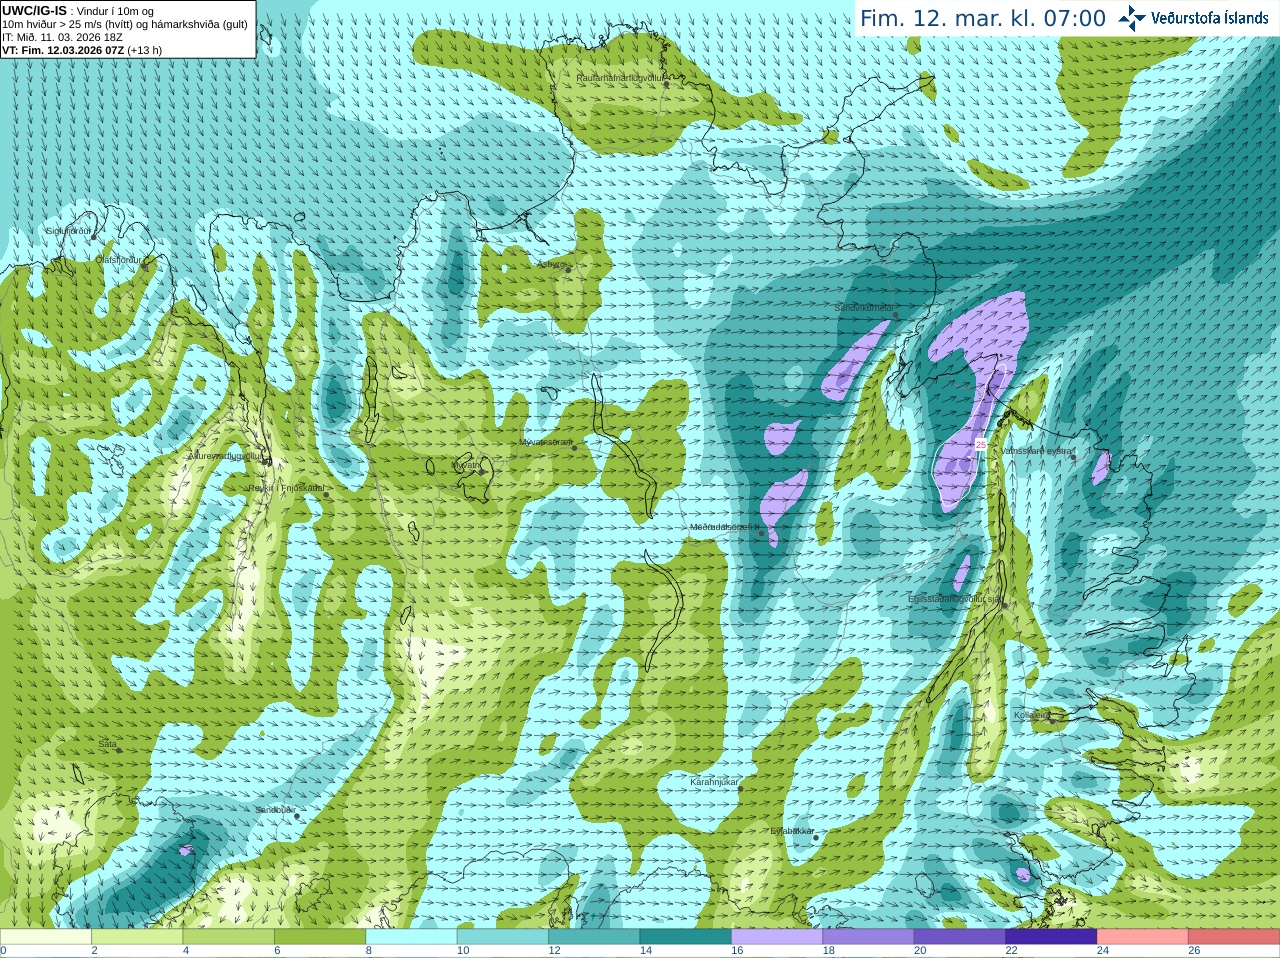This screenshot has height=958, width=1280.
Task: Select the 10–12 m/s light teal legend swatch
Action: pyautogui.click(x=503, y=937)
